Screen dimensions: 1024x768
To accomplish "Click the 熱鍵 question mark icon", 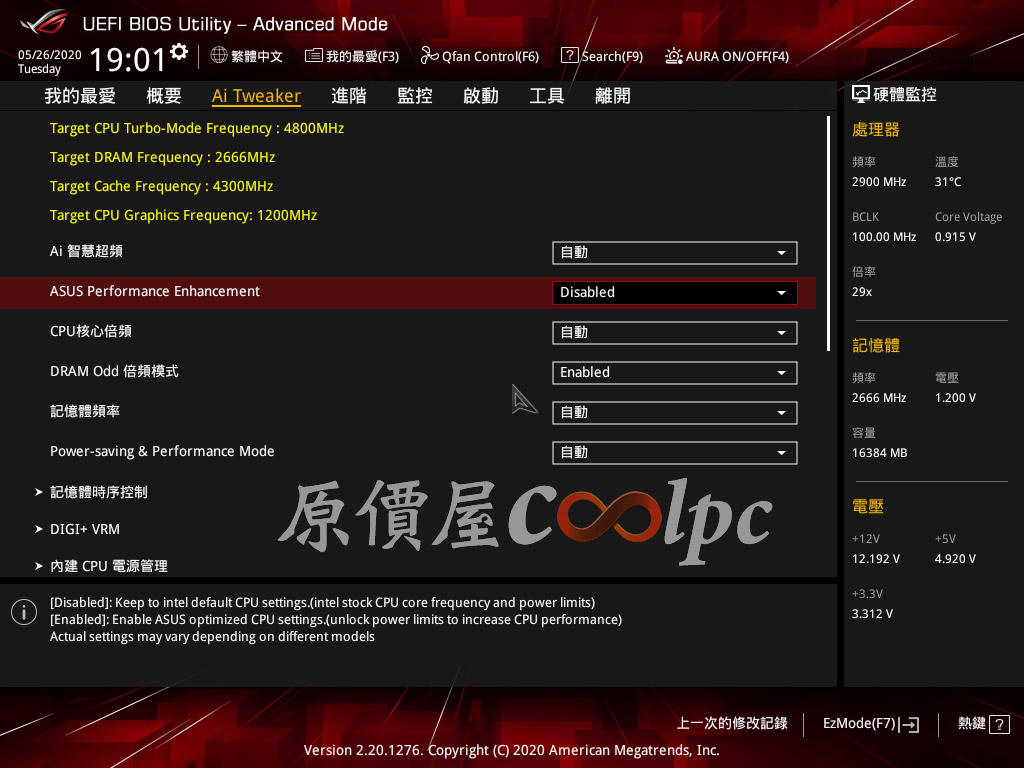I will (x=999, y=724).
